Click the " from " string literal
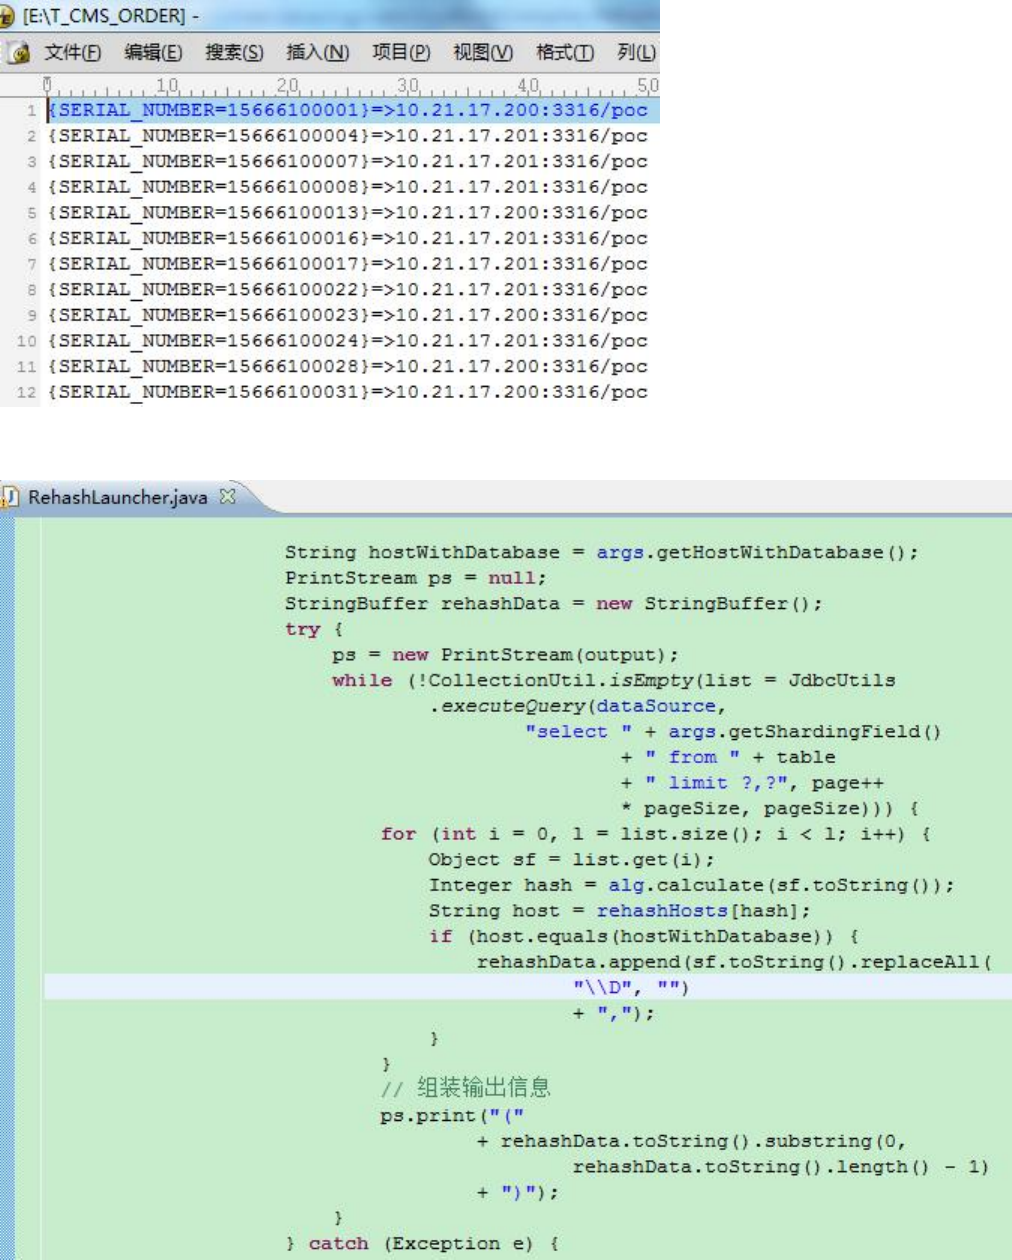This screenshot has height=1260, width=1012. (692, 757)
